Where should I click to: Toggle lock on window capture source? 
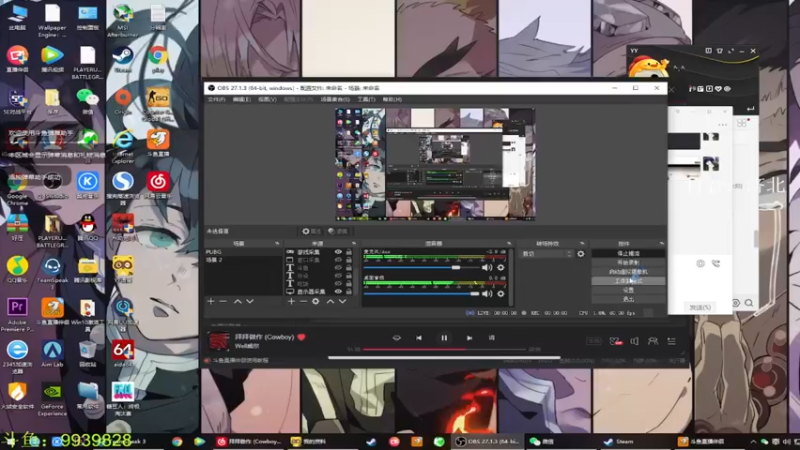pos(349,260)
